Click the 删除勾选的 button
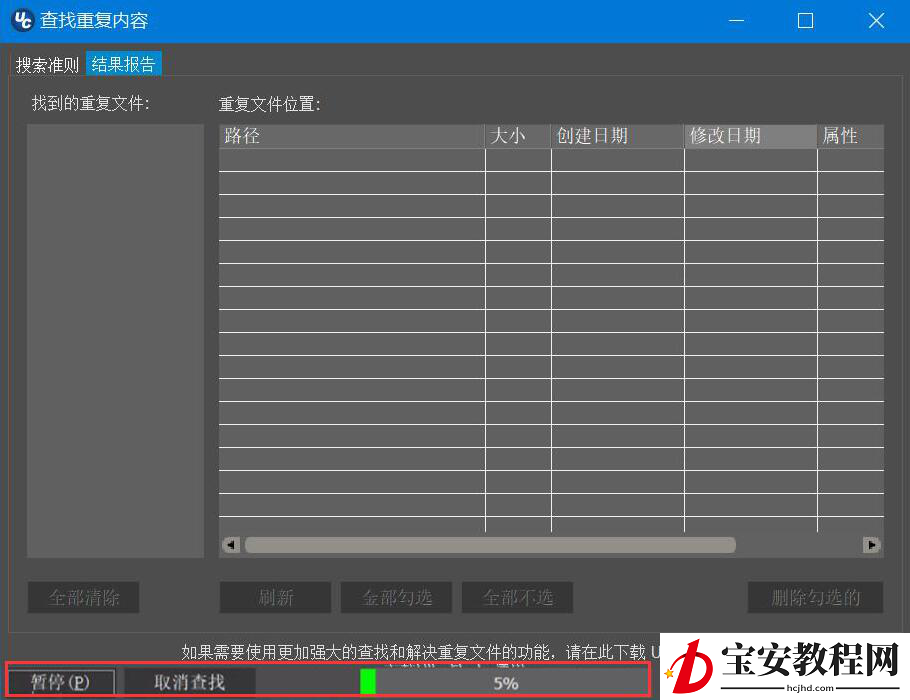This screenshot has width=910, height=700. pyautogui.click(x=815, y=597)
